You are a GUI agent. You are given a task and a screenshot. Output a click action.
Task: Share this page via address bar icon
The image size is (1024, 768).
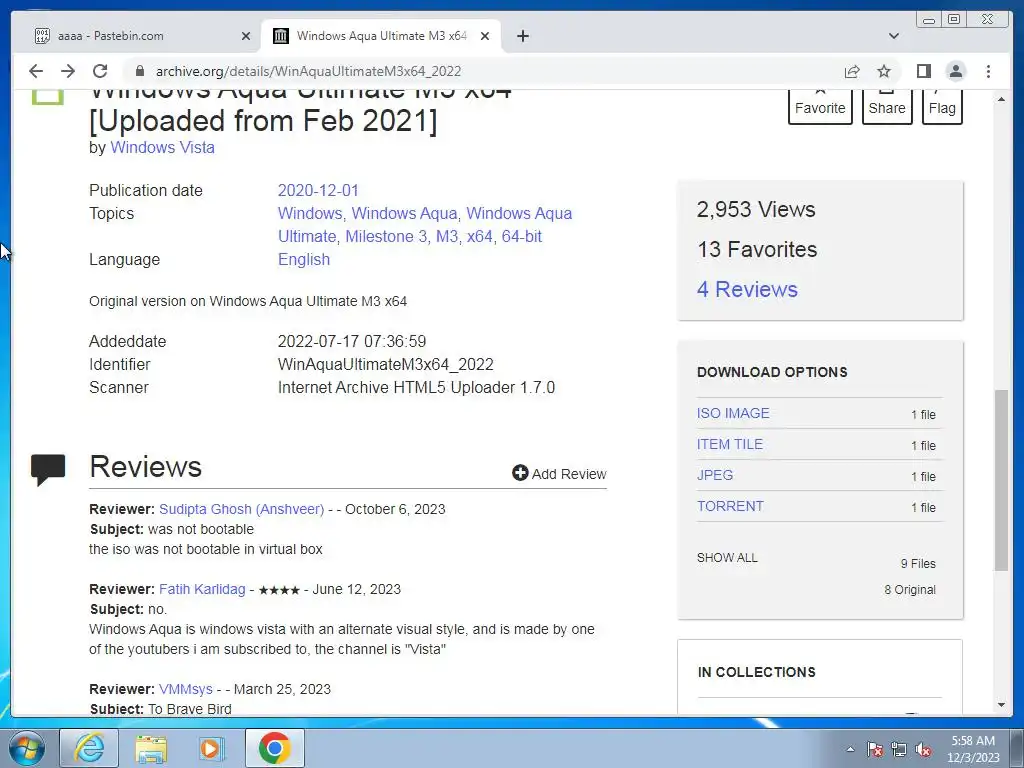pos(852,71)
